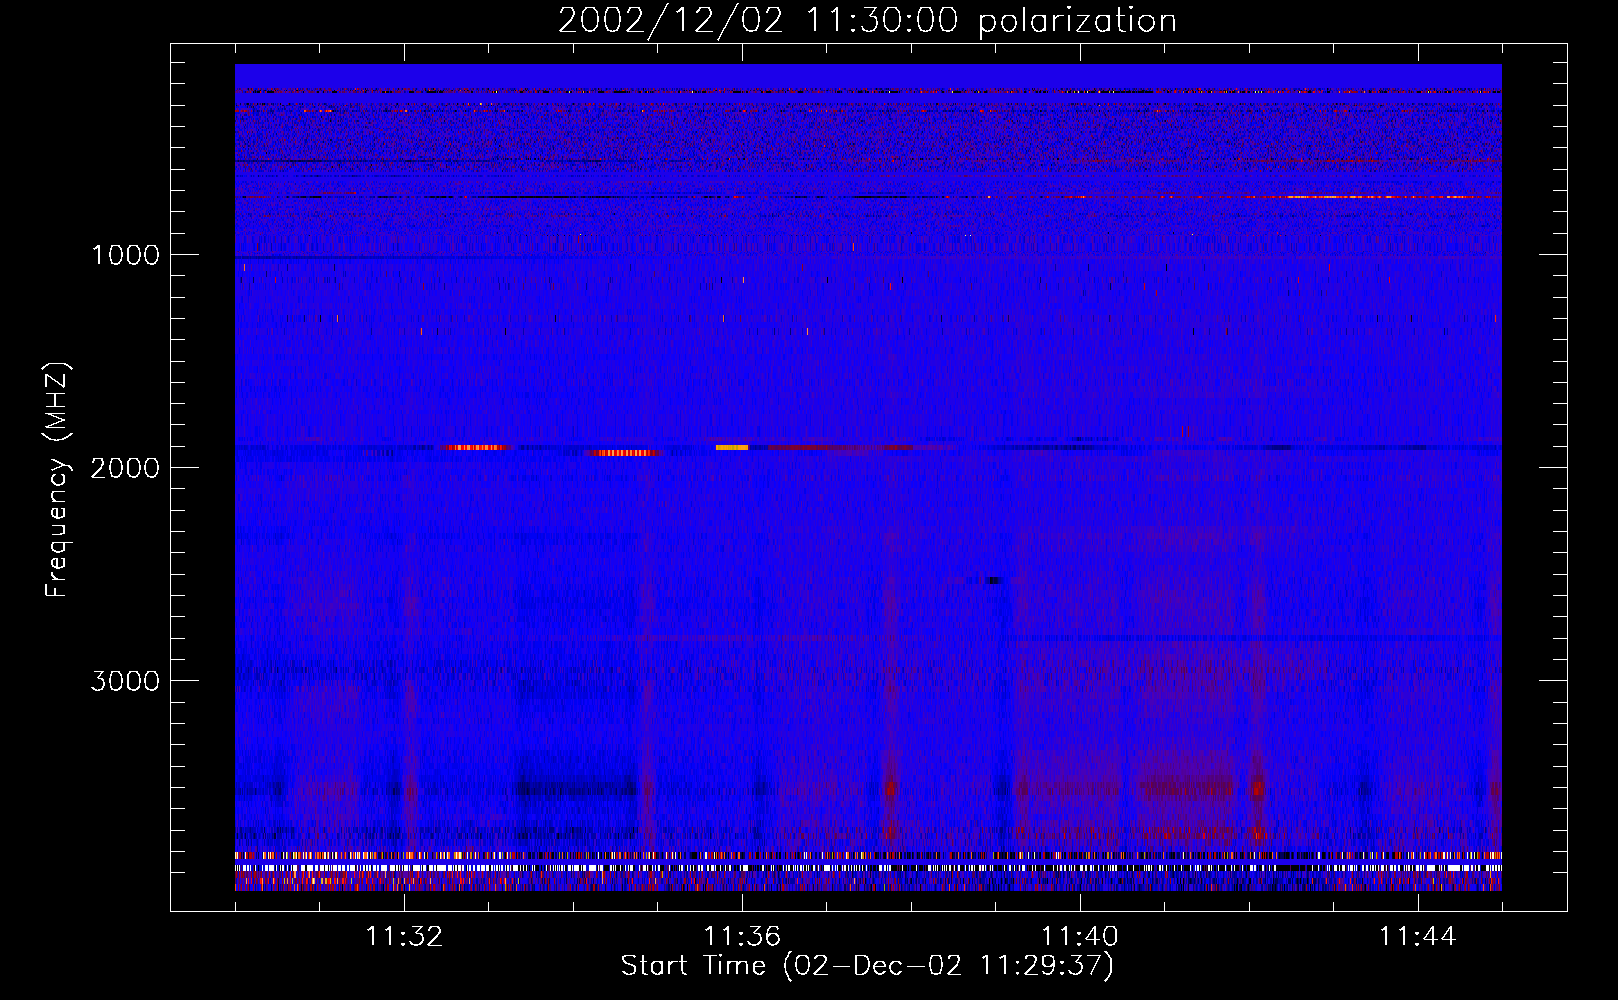Click the small black spot near 2500 MHz
Image resolution: width=1618 pixels, height=1000 pixels.
coord(994,580)
